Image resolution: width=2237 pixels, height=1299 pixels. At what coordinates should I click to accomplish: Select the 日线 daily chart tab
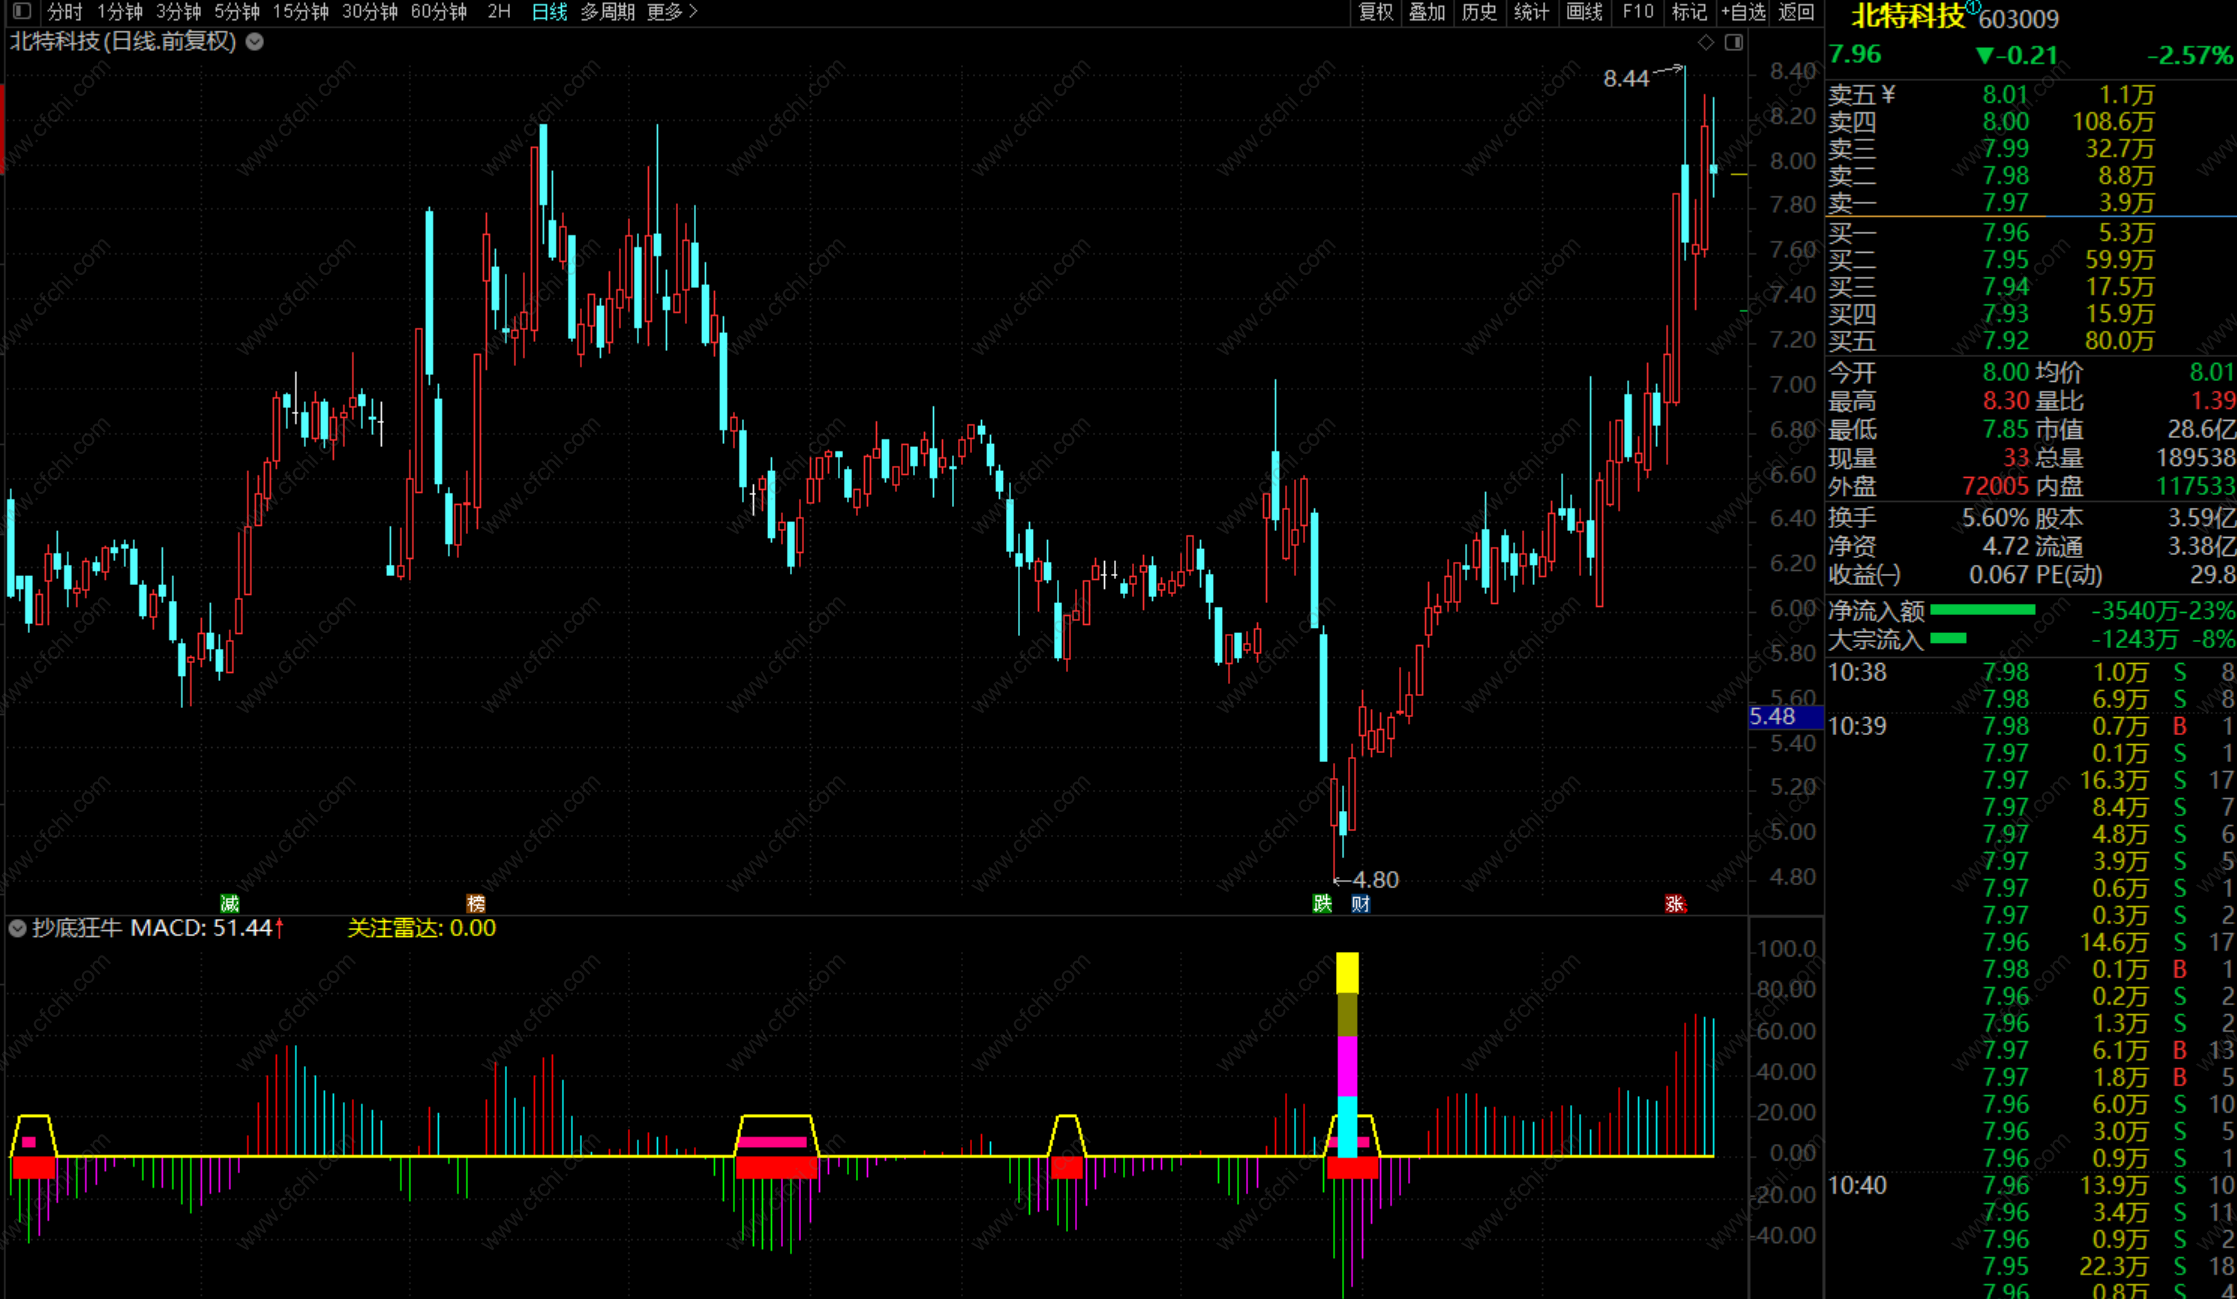click(x=549, y=12)
